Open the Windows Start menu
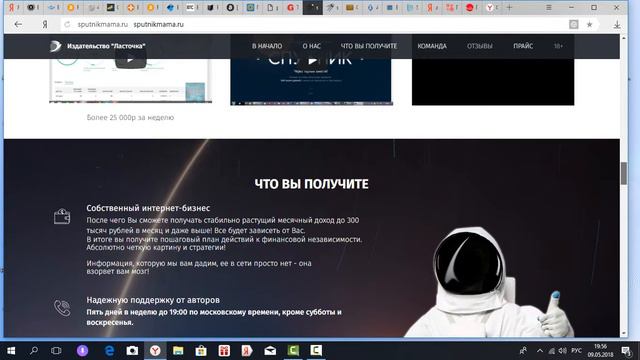 (11, 351)
